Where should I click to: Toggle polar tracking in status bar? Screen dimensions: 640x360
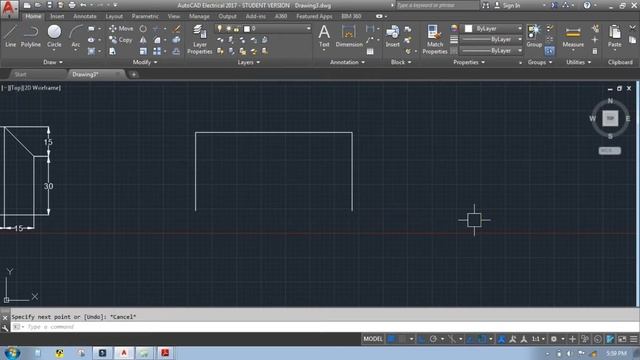[x=433, y=339]
